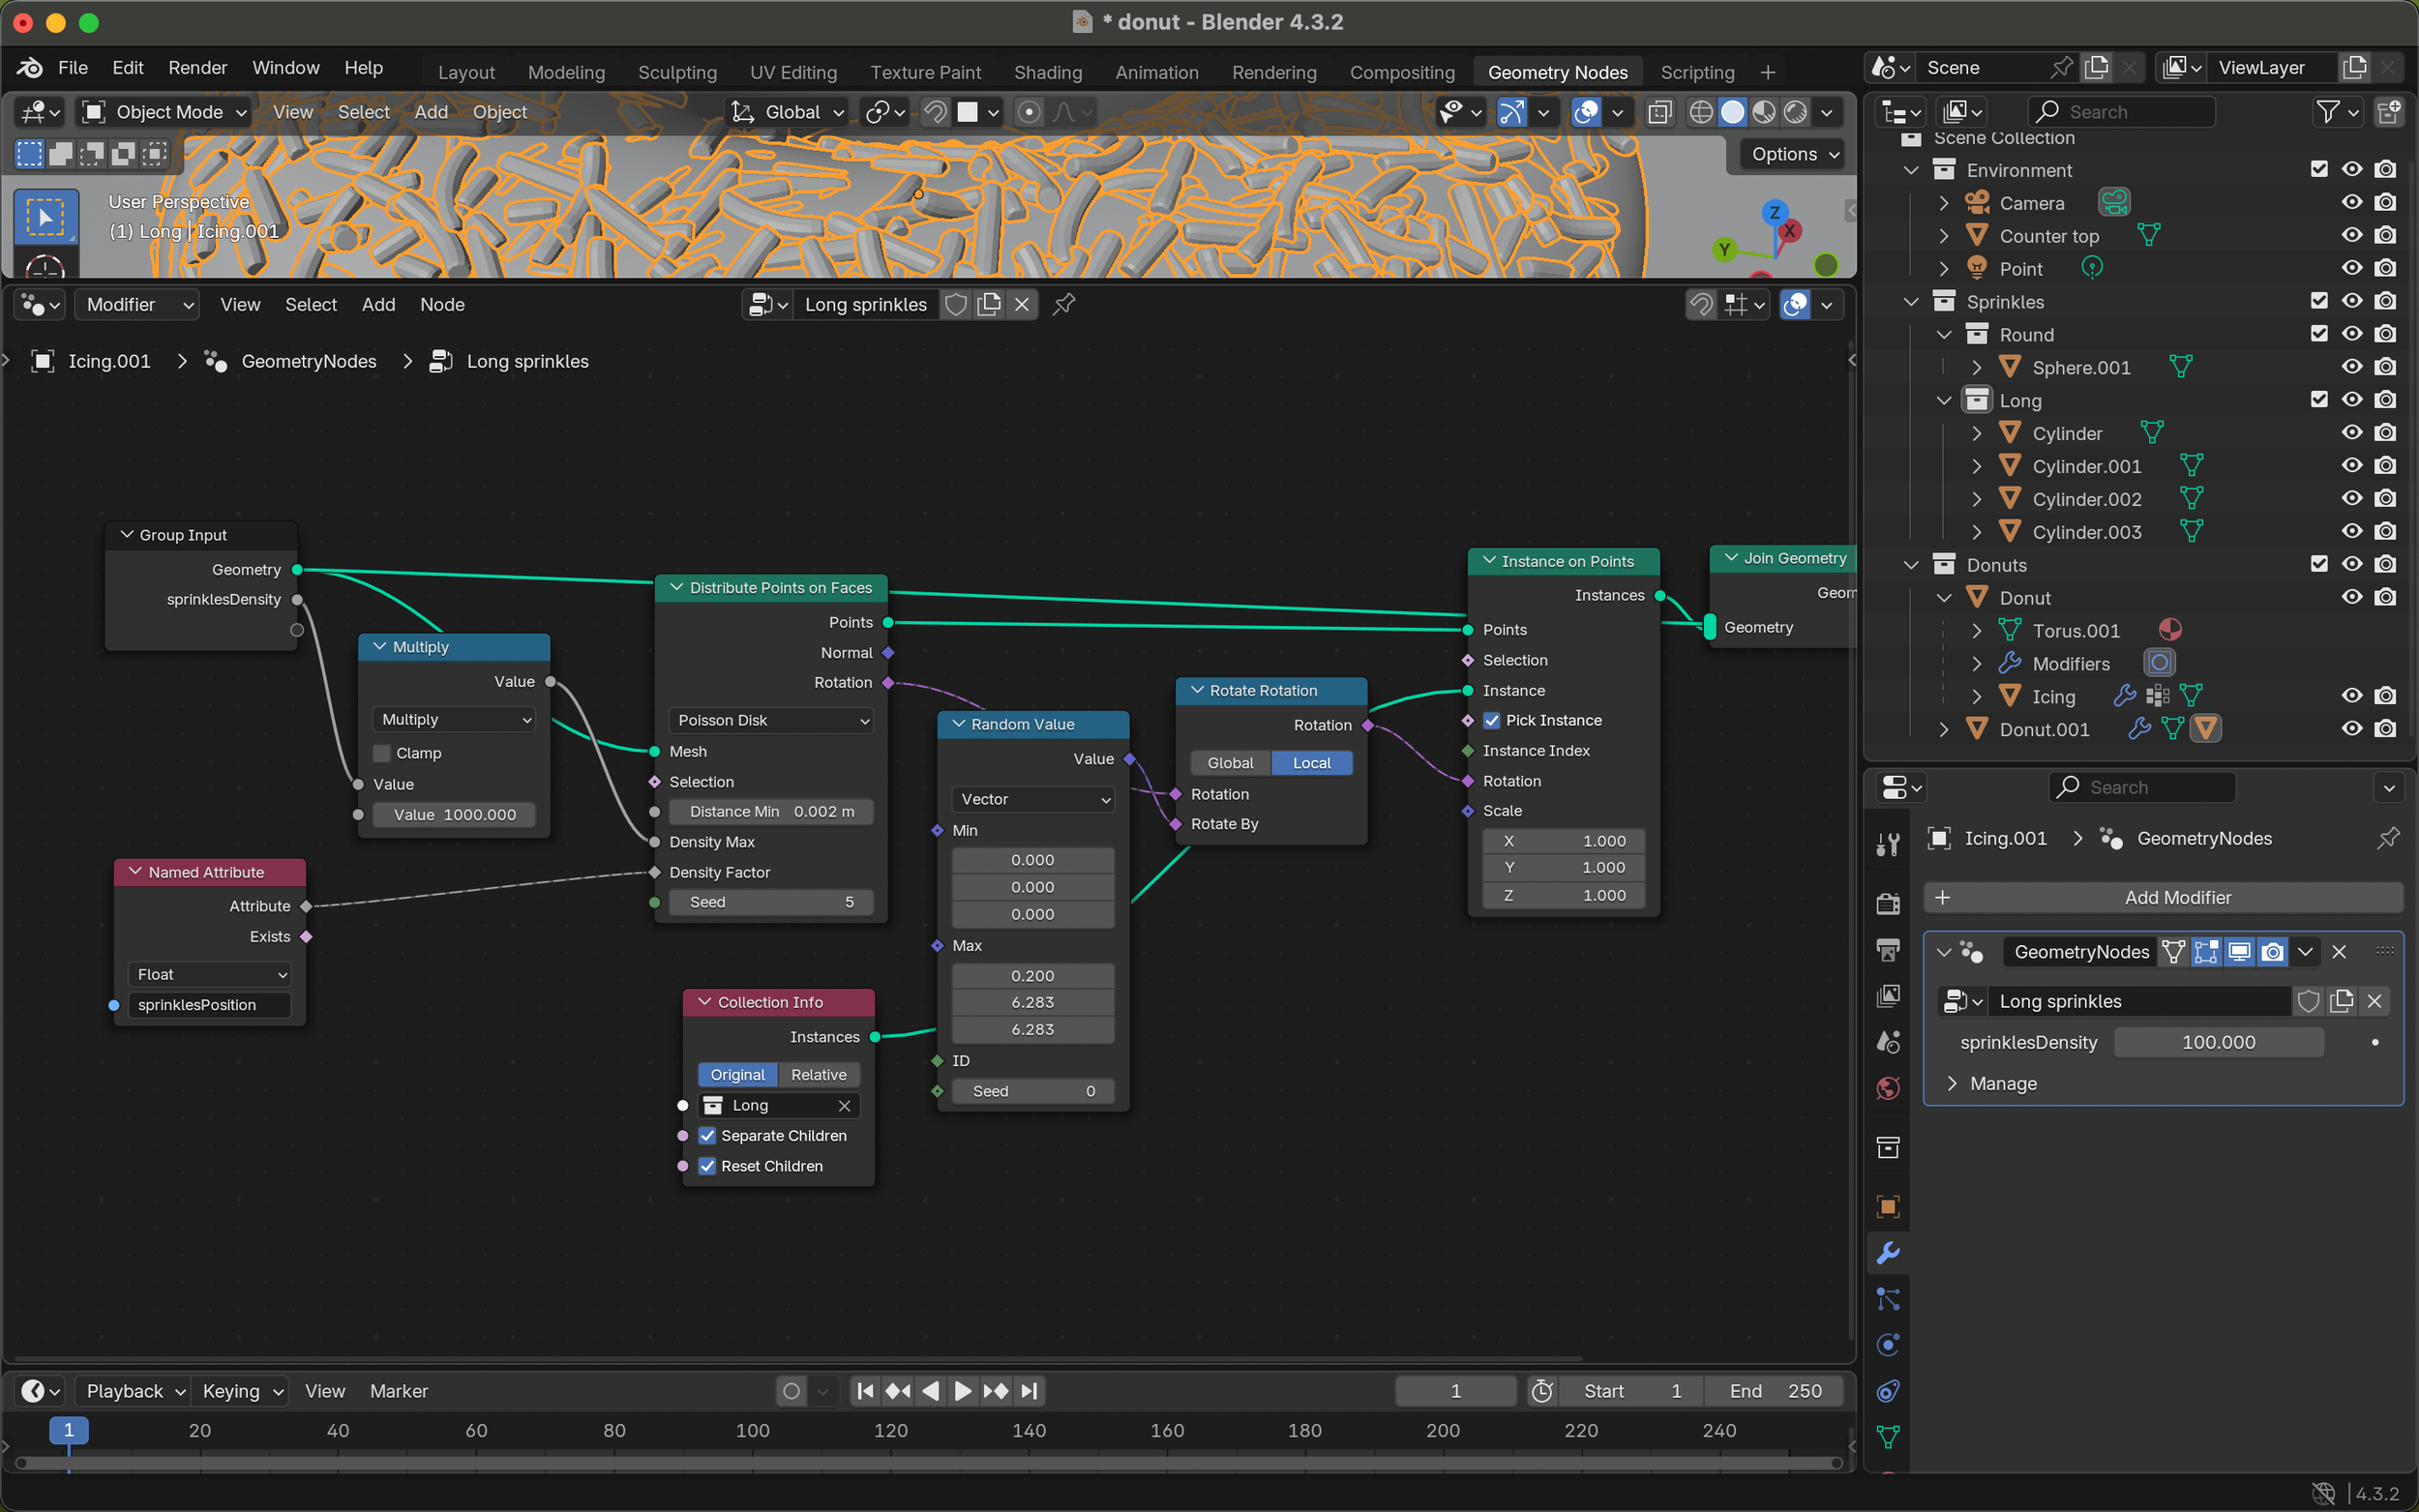Click the sprinklesPosition name field
The image size is (2419, 1512).
coord(209,1005)
